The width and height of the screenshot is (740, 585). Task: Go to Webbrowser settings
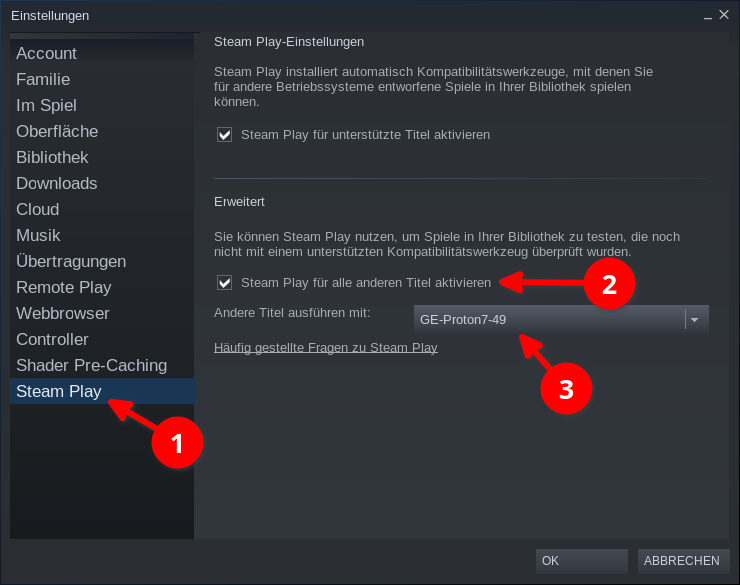(x=63, y=313)
